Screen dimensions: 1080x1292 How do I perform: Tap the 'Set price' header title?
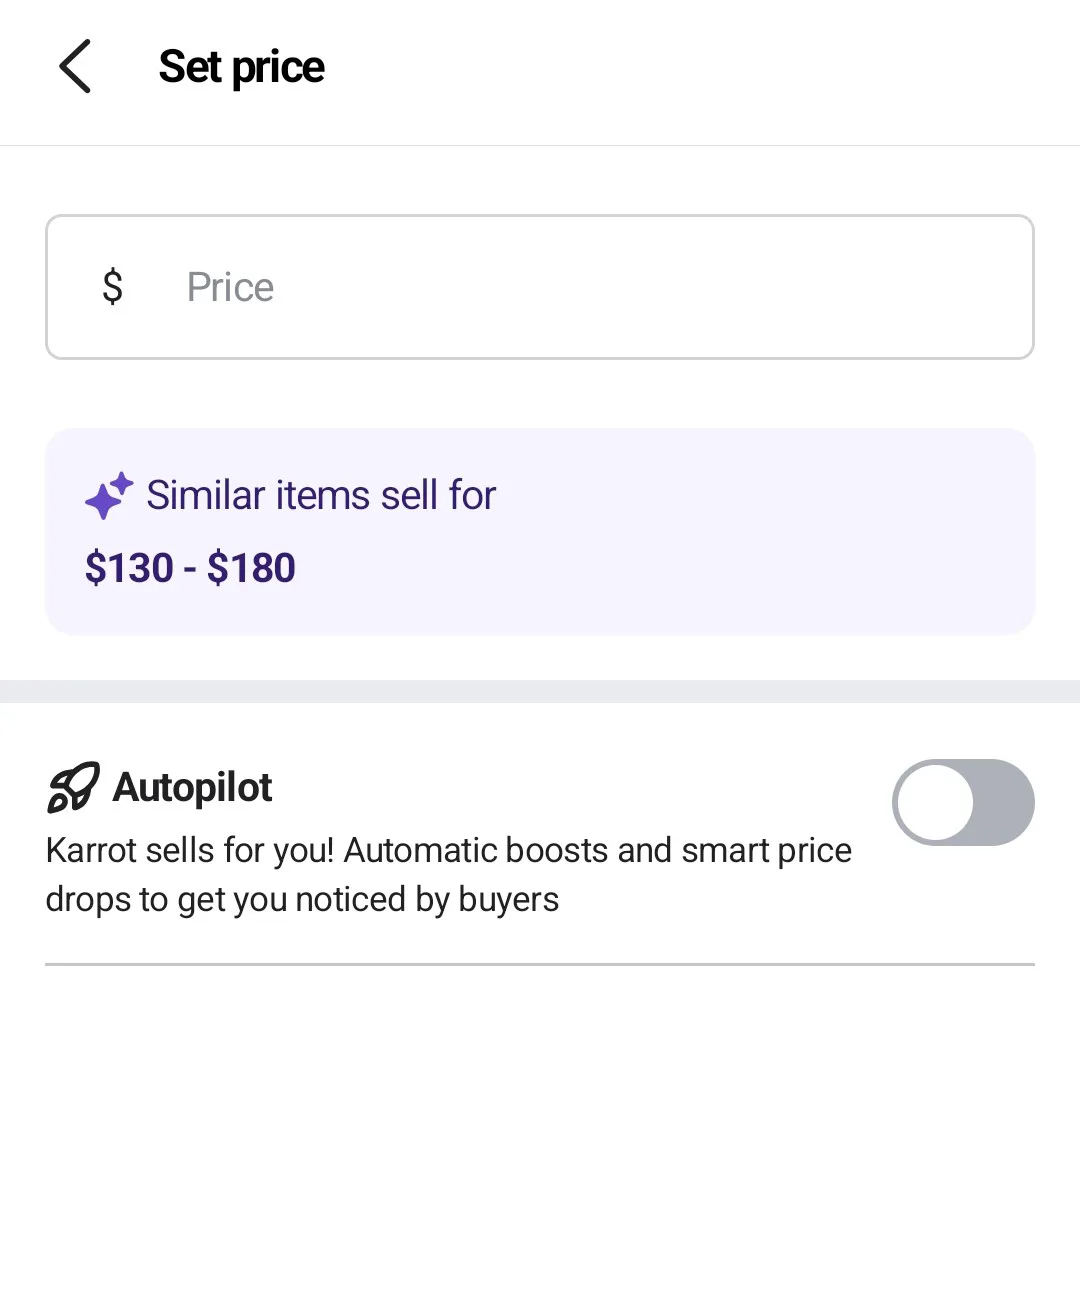[241, 67]
